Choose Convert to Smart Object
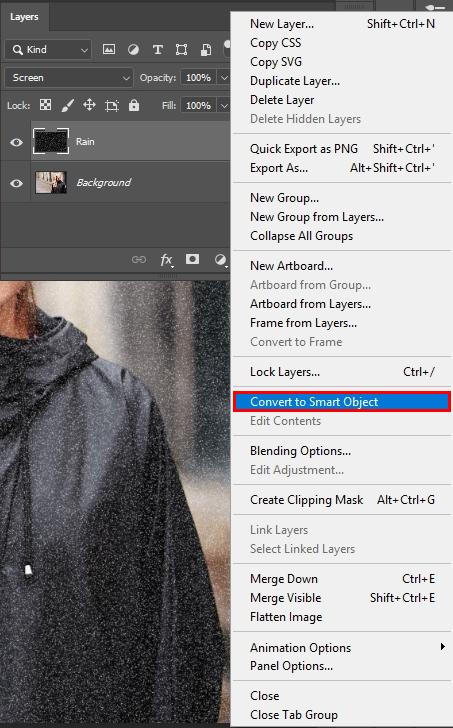This screenshot has height=728, width=453. click(x=342, y=402)
